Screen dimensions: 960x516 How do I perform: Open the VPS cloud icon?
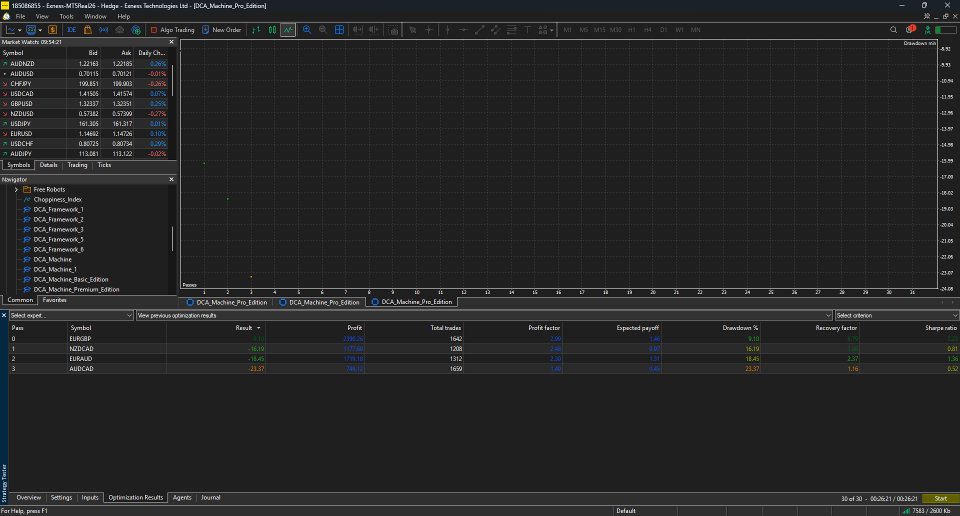pyautogui.click(x=119, y=29)
